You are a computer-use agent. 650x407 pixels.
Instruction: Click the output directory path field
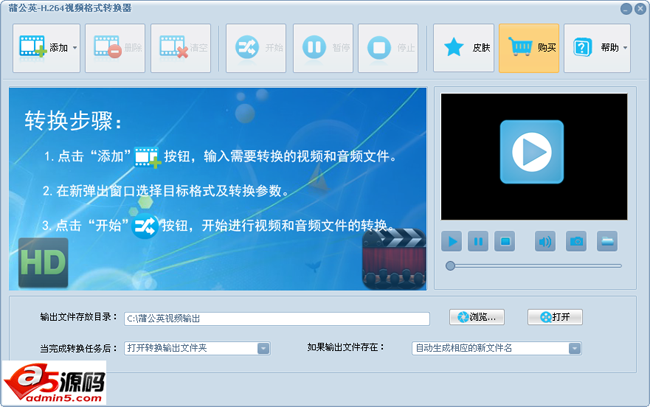coord(276,318)
